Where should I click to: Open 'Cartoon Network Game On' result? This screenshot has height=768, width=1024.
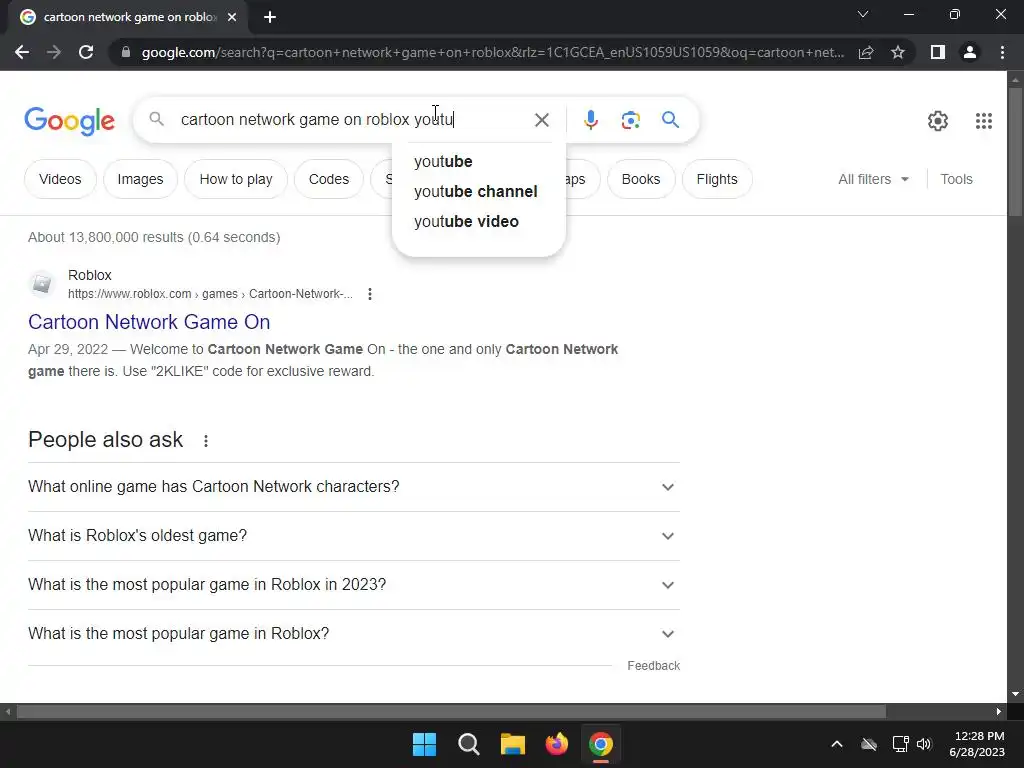click(149, 322)
